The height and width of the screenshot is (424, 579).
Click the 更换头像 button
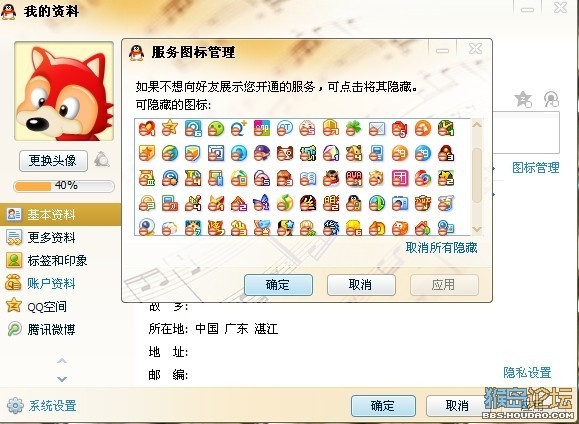click(53, 161)
